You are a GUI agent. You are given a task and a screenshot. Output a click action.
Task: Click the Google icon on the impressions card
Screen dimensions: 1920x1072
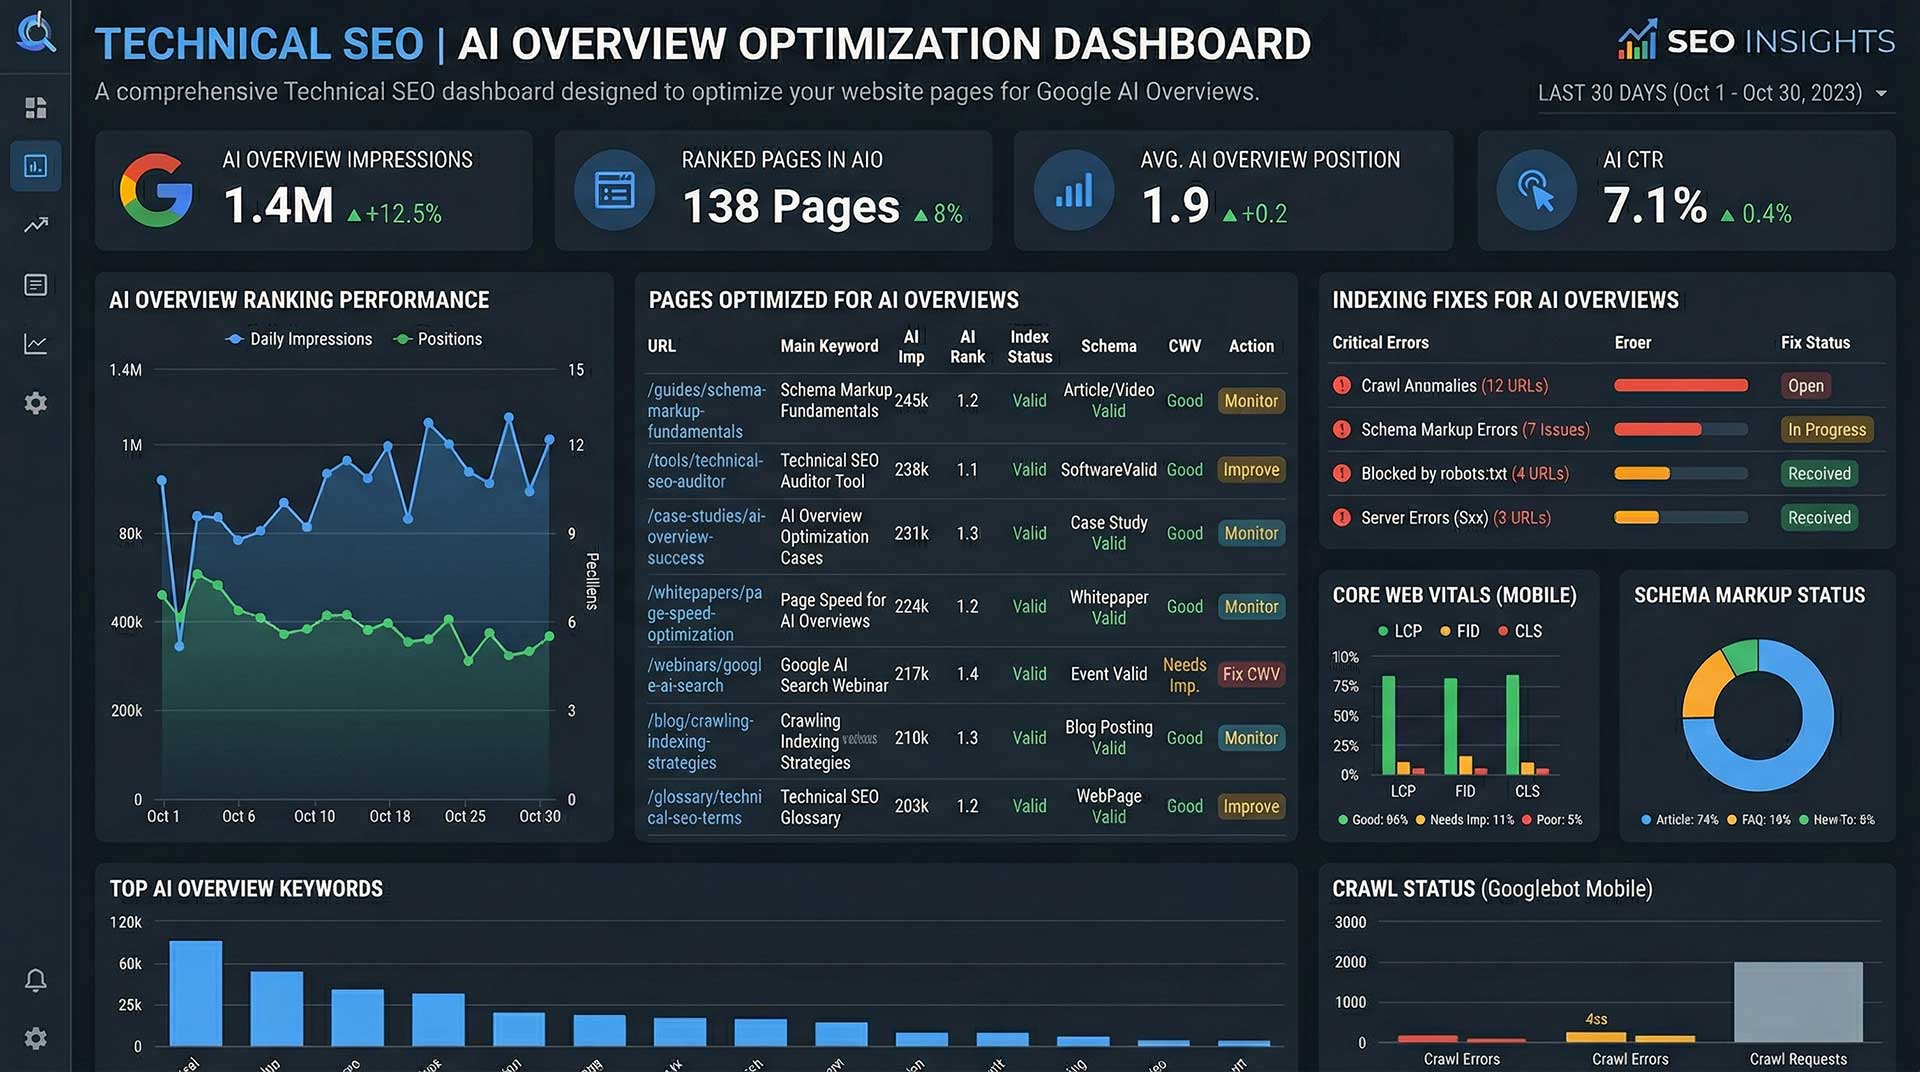[x=156, y=190]
